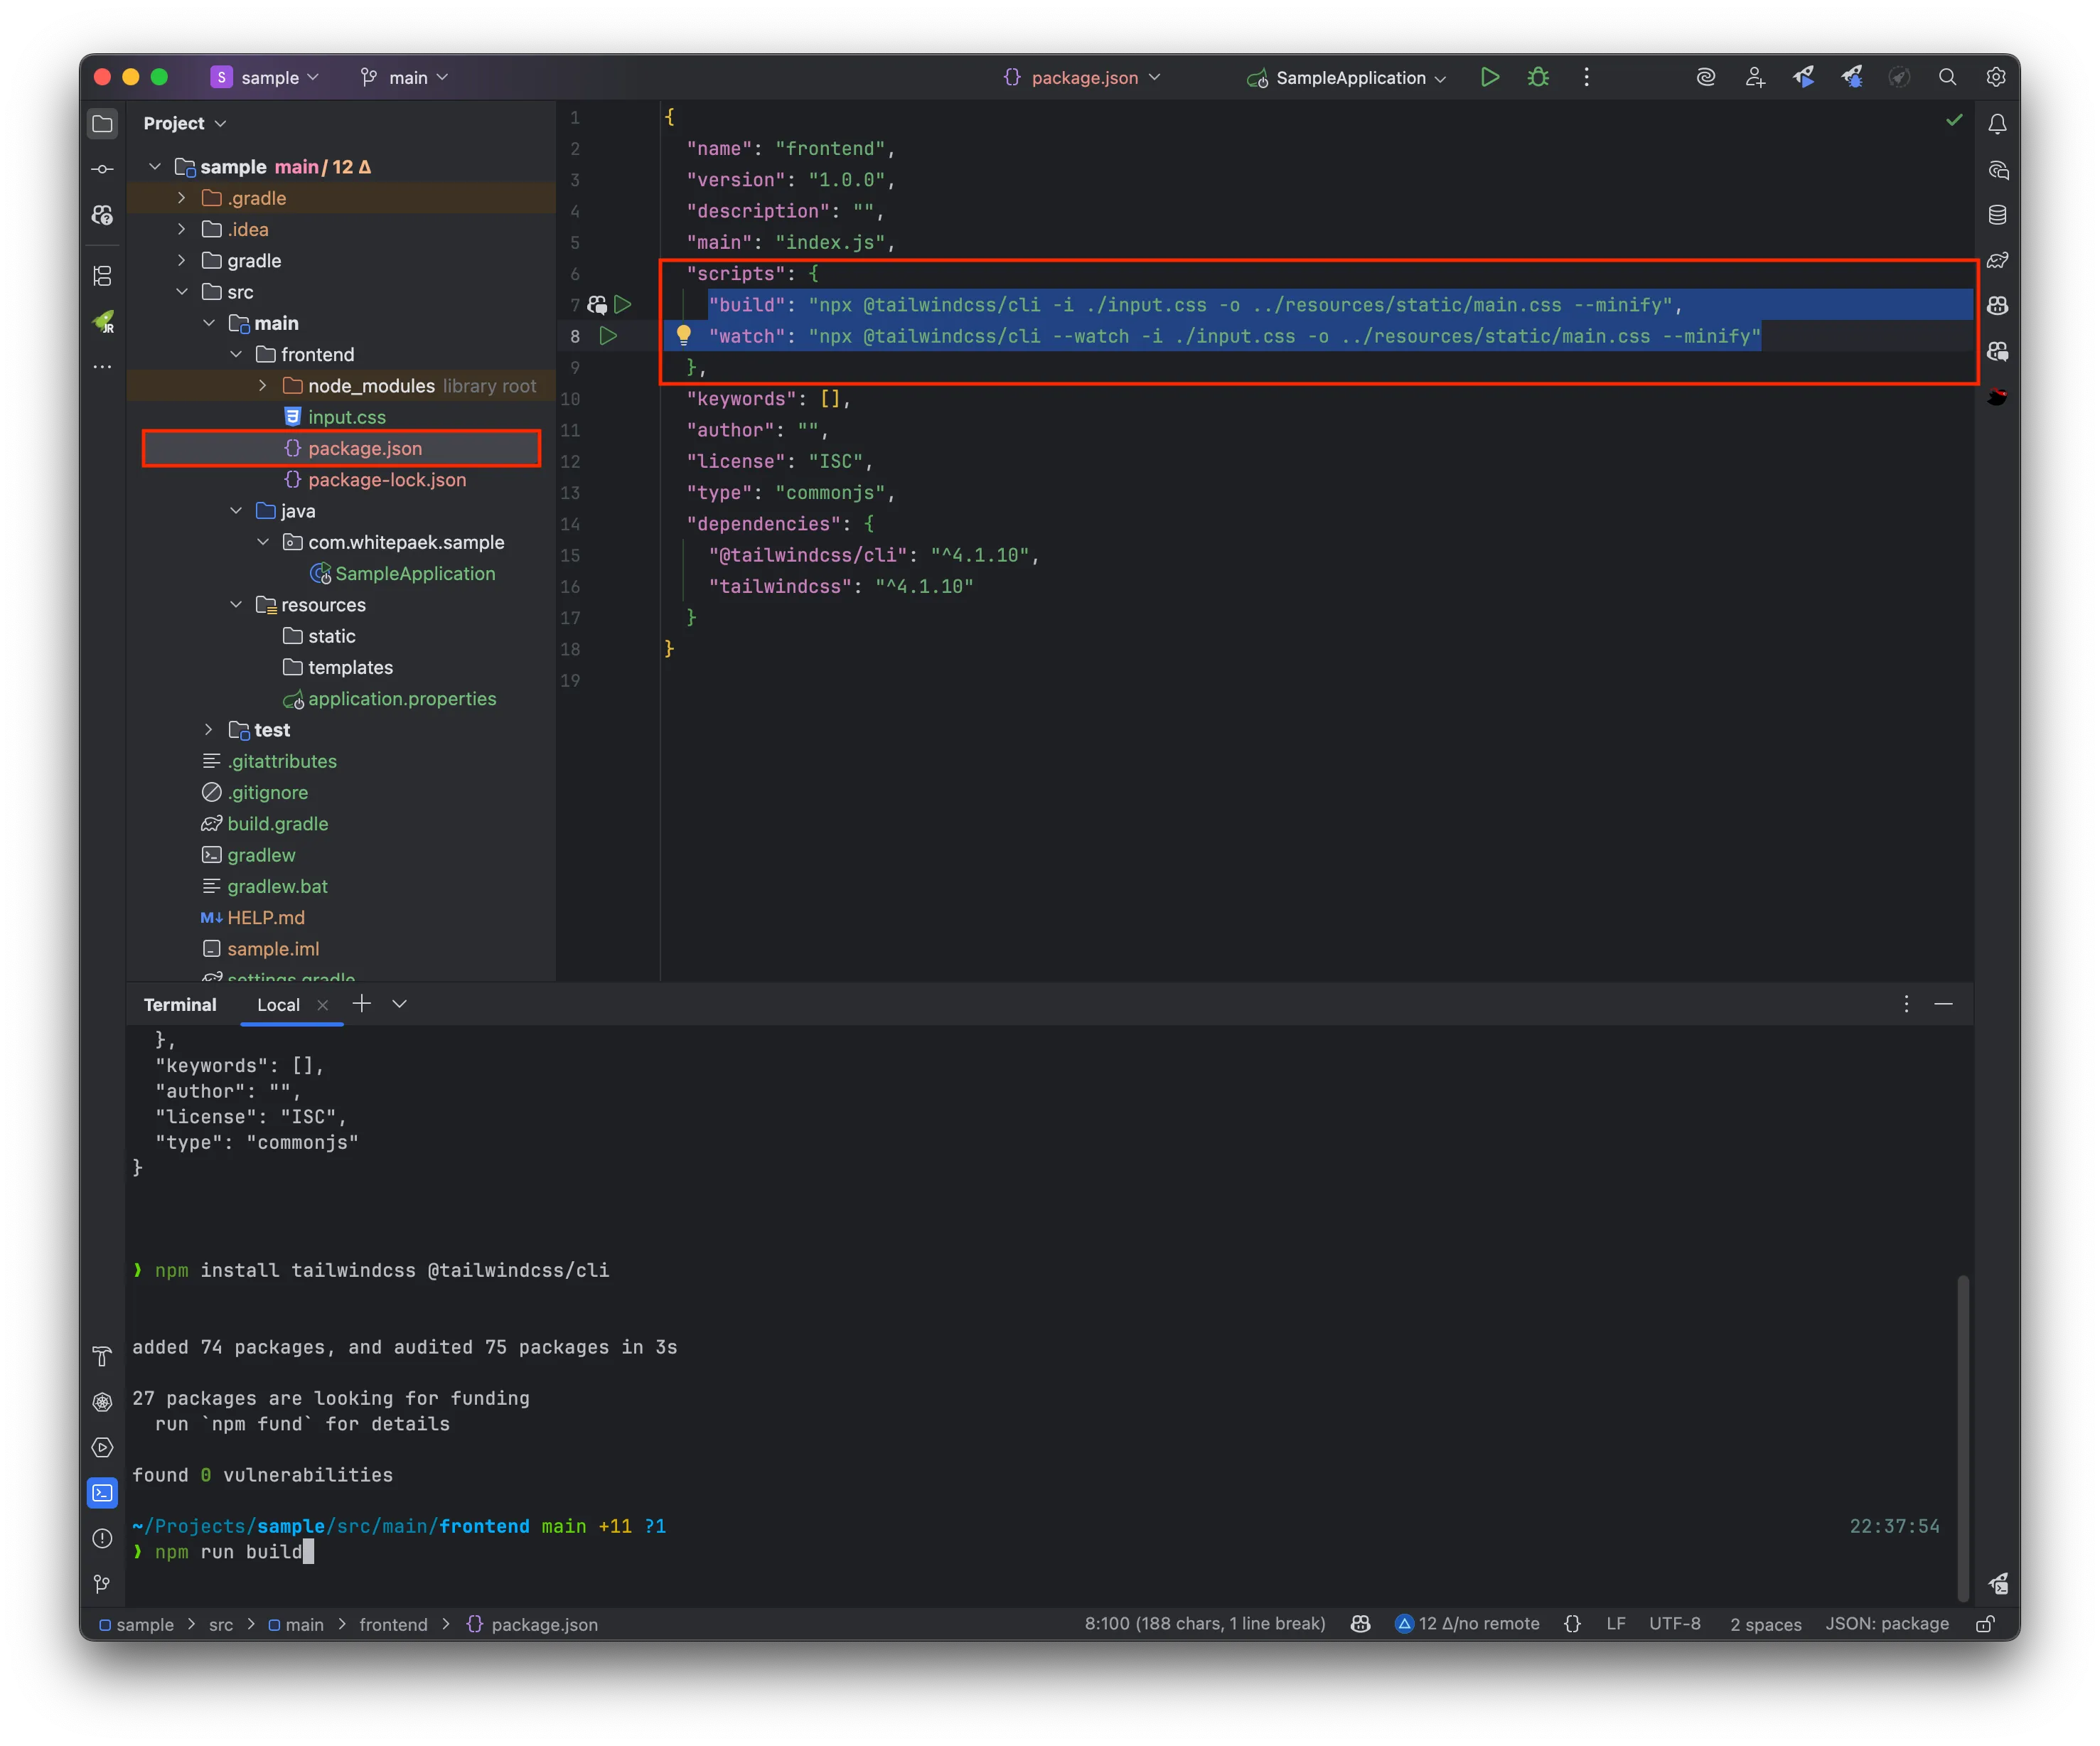Open the Notifications bell icon

1997,124
